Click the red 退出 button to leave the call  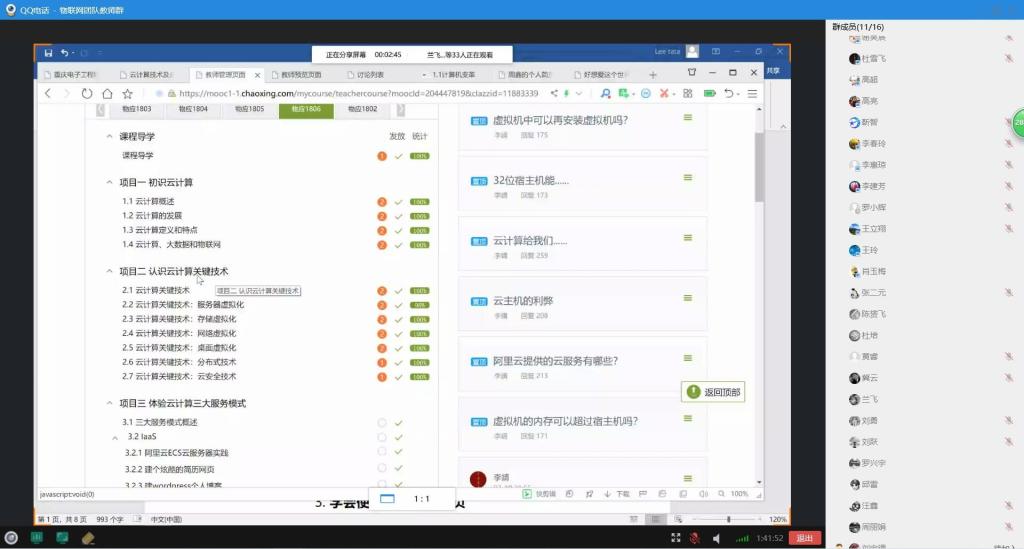803,538
